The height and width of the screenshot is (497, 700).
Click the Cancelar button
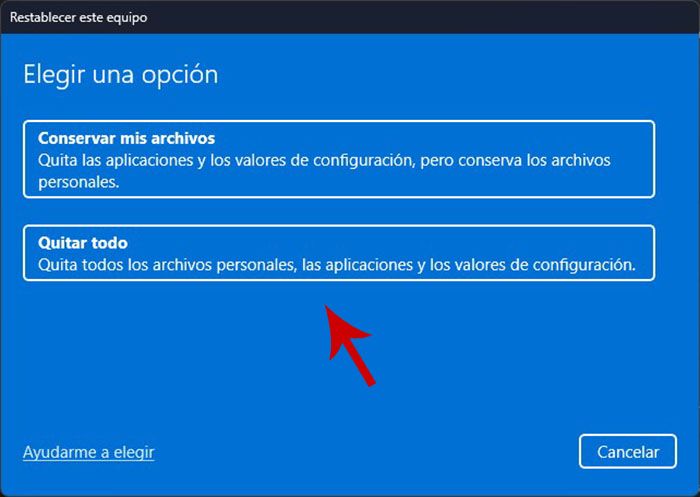pyautogui.click(x=628, y=451)
